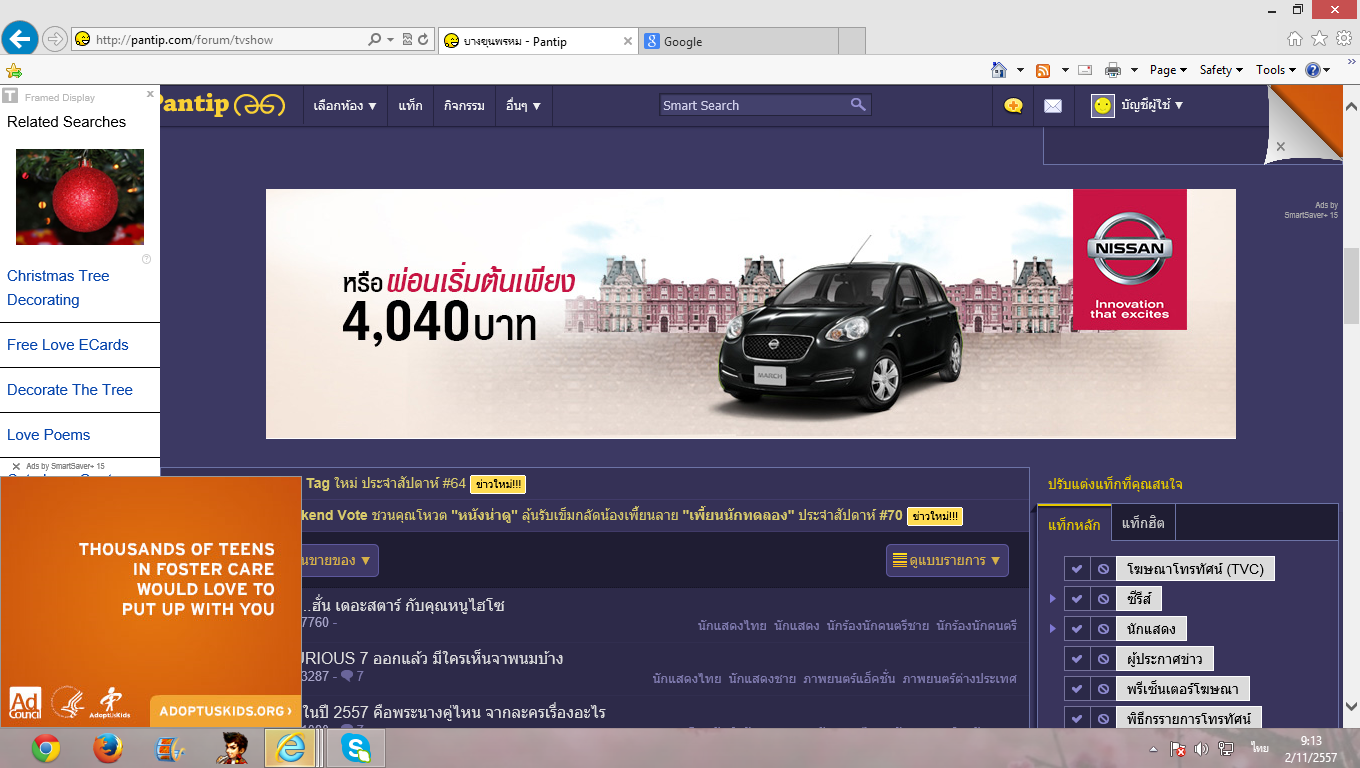This screenshot has height=768, width=1360.
Task: Open the Safety menu dropdown
Action: [1221, 70]
